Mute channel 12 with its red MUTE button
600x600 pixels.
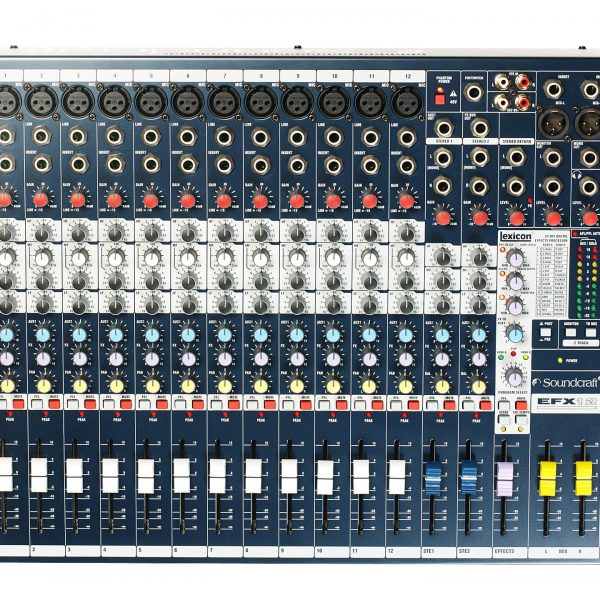(413, 404)
